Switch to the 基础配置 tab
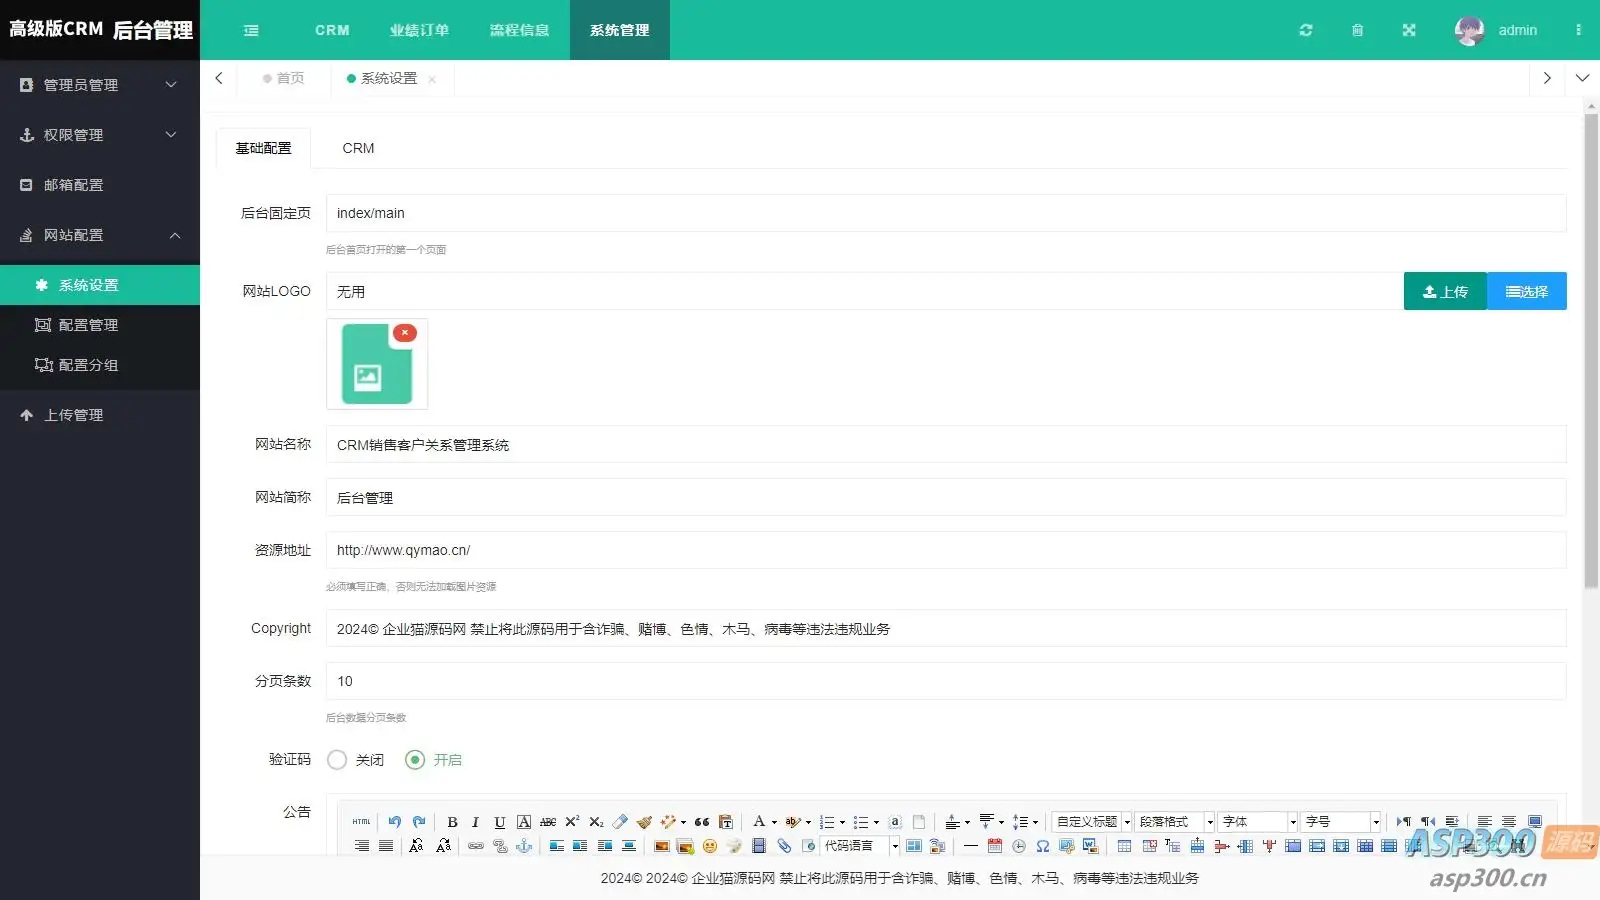Screen dimensions: 1600x900 264,148
